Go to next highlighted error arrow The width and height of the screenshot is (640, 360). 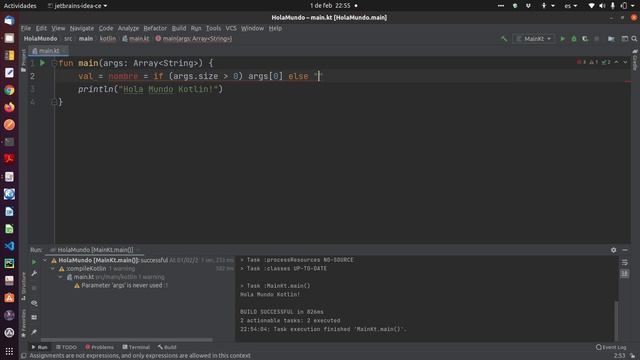click(x=625, y=62)
